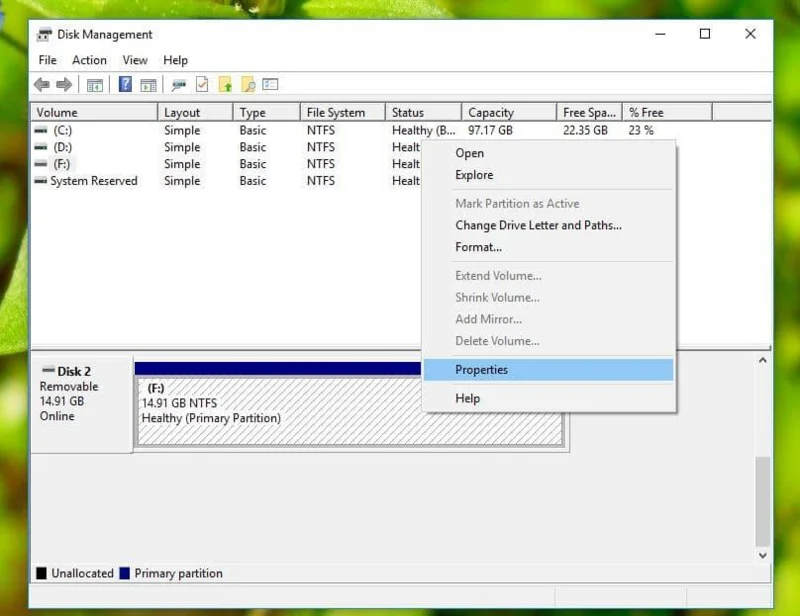This screenshot has width=800, height=616.
Task: Click the checkmark document toolbar icon
Action: point(202,84)
